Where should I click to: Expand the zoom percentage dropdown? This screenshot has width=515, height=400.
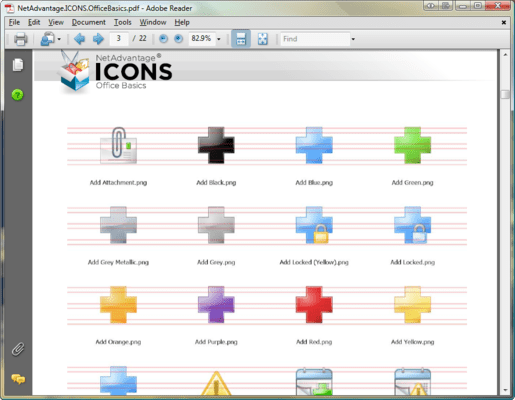pyautogui.click(x=219, y=39)
